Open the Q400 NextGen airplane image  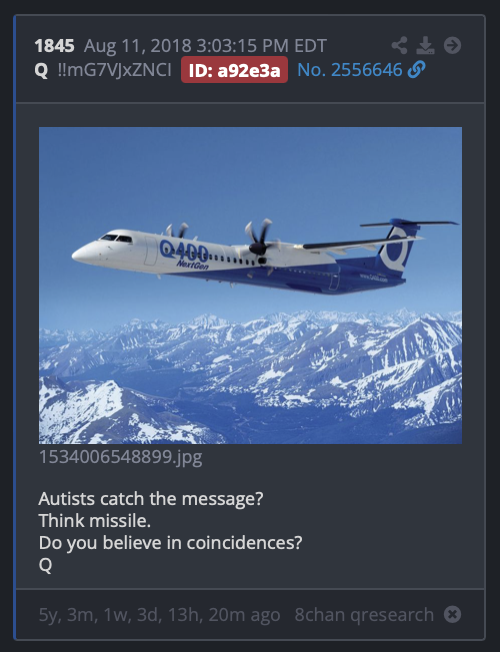click(x=250, y=285)
